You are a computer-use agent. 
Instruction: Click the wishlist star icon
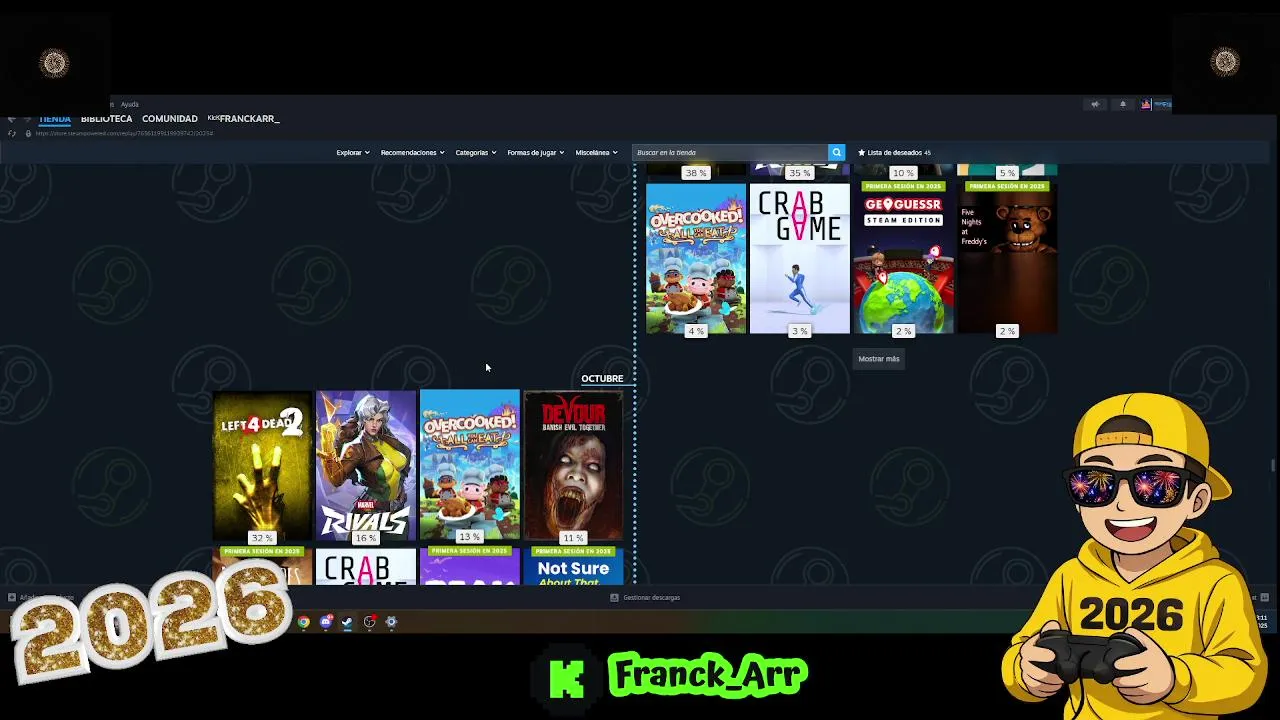(861, 153)
